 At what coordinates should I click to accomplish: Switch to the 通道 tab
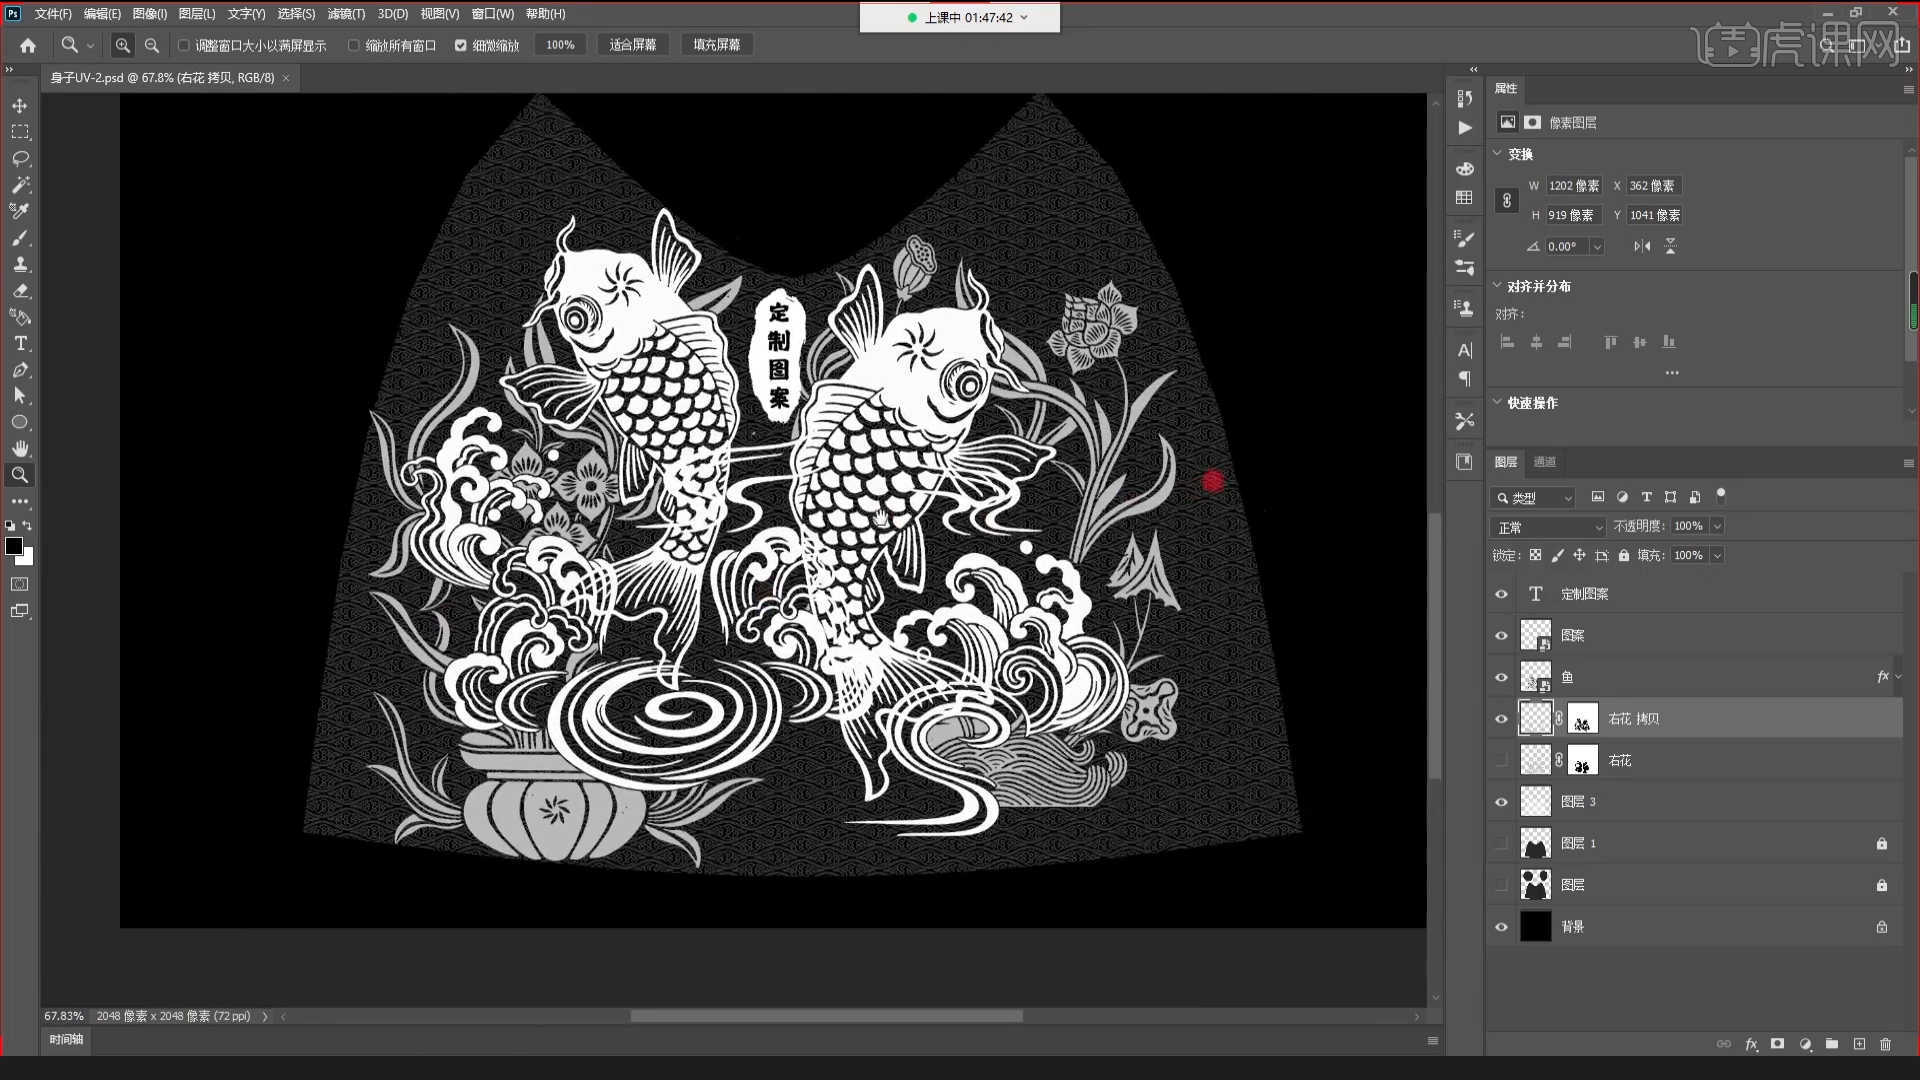point(1545,462)
